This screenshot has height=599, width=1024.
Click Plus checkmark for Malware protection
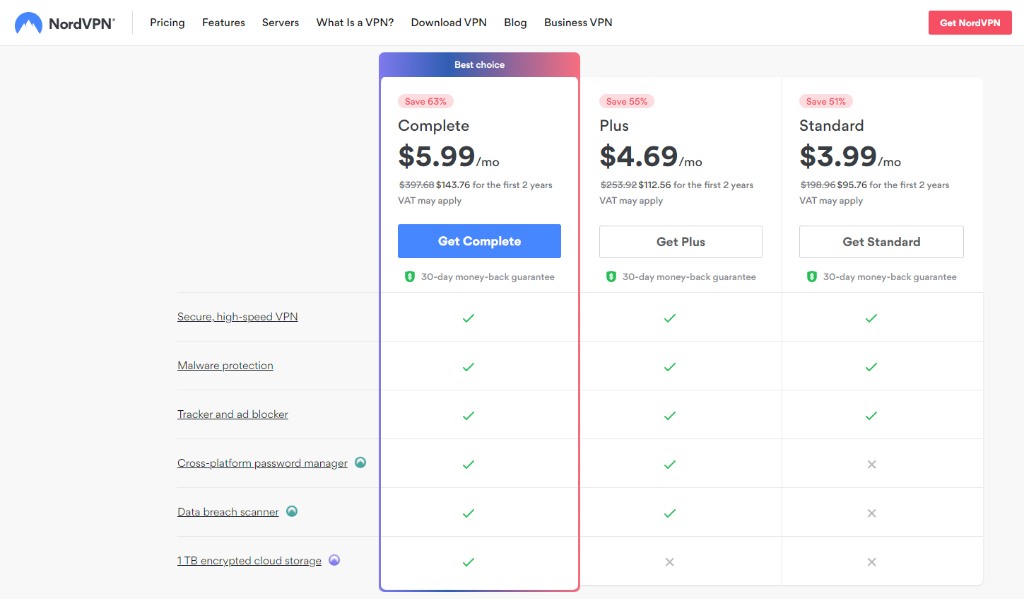(x=669, y=367)
